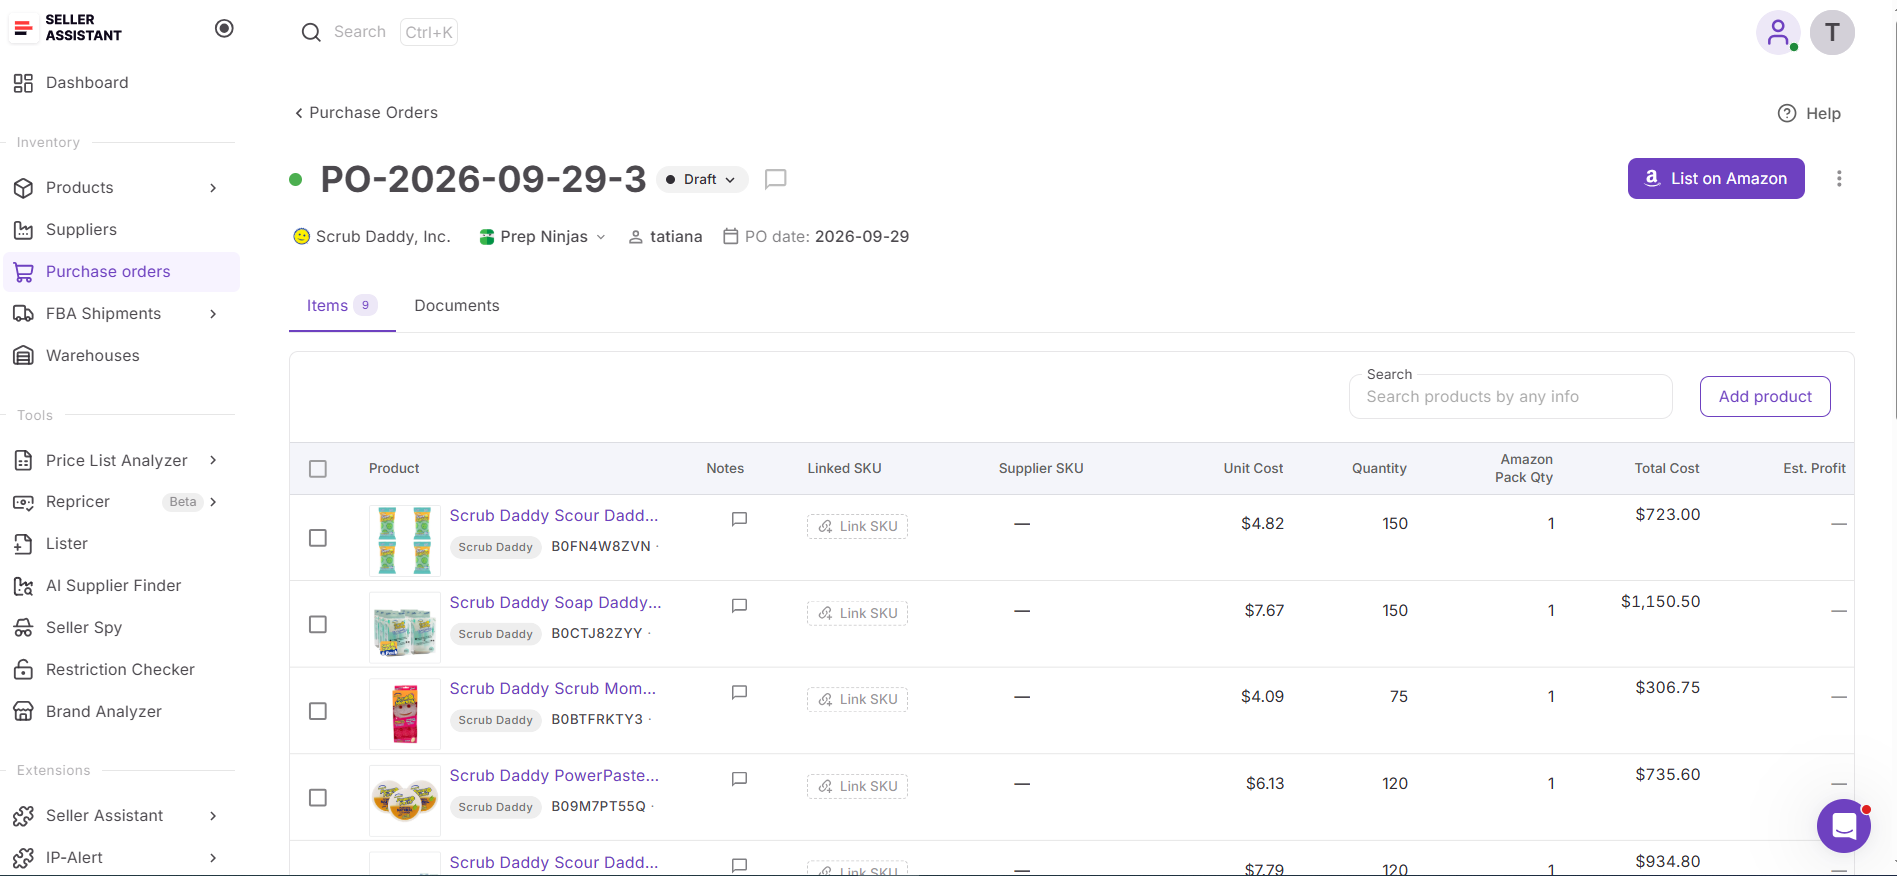The image size is (1897, 876).
Task: Open notes icon for Scrub Daddy Soap Daddy row
Action: point(739,605)
